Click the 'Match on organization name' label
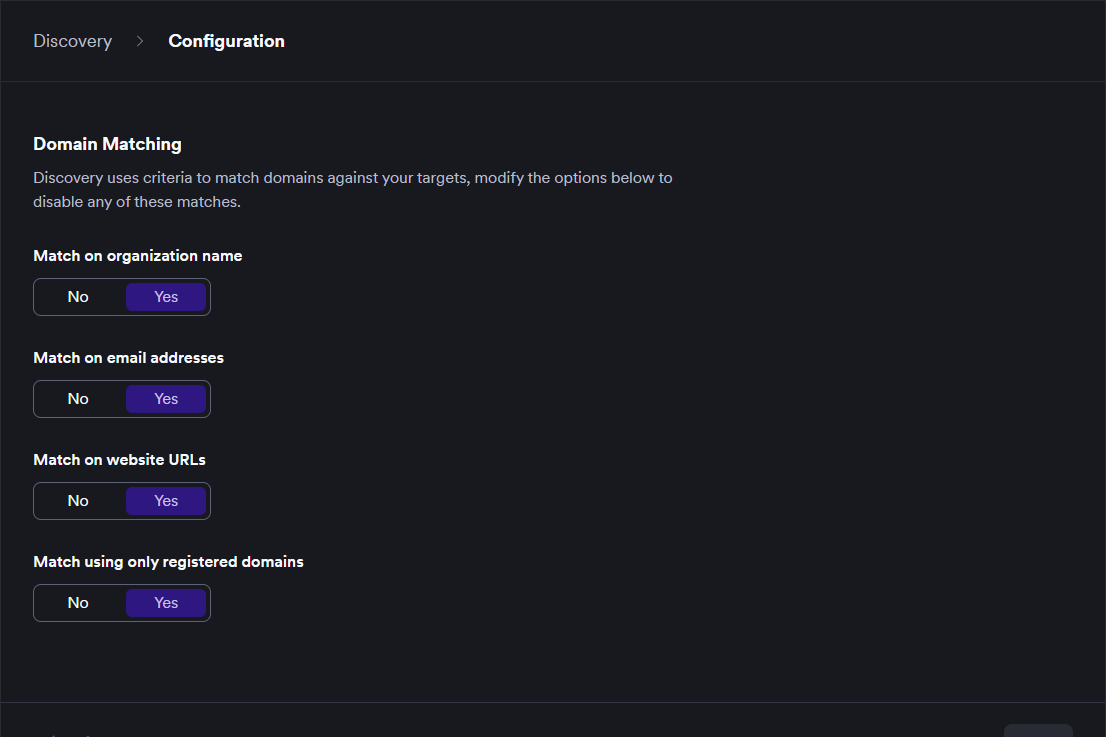The width and height of the screenshot is (1106, 737). coord(137,256)
